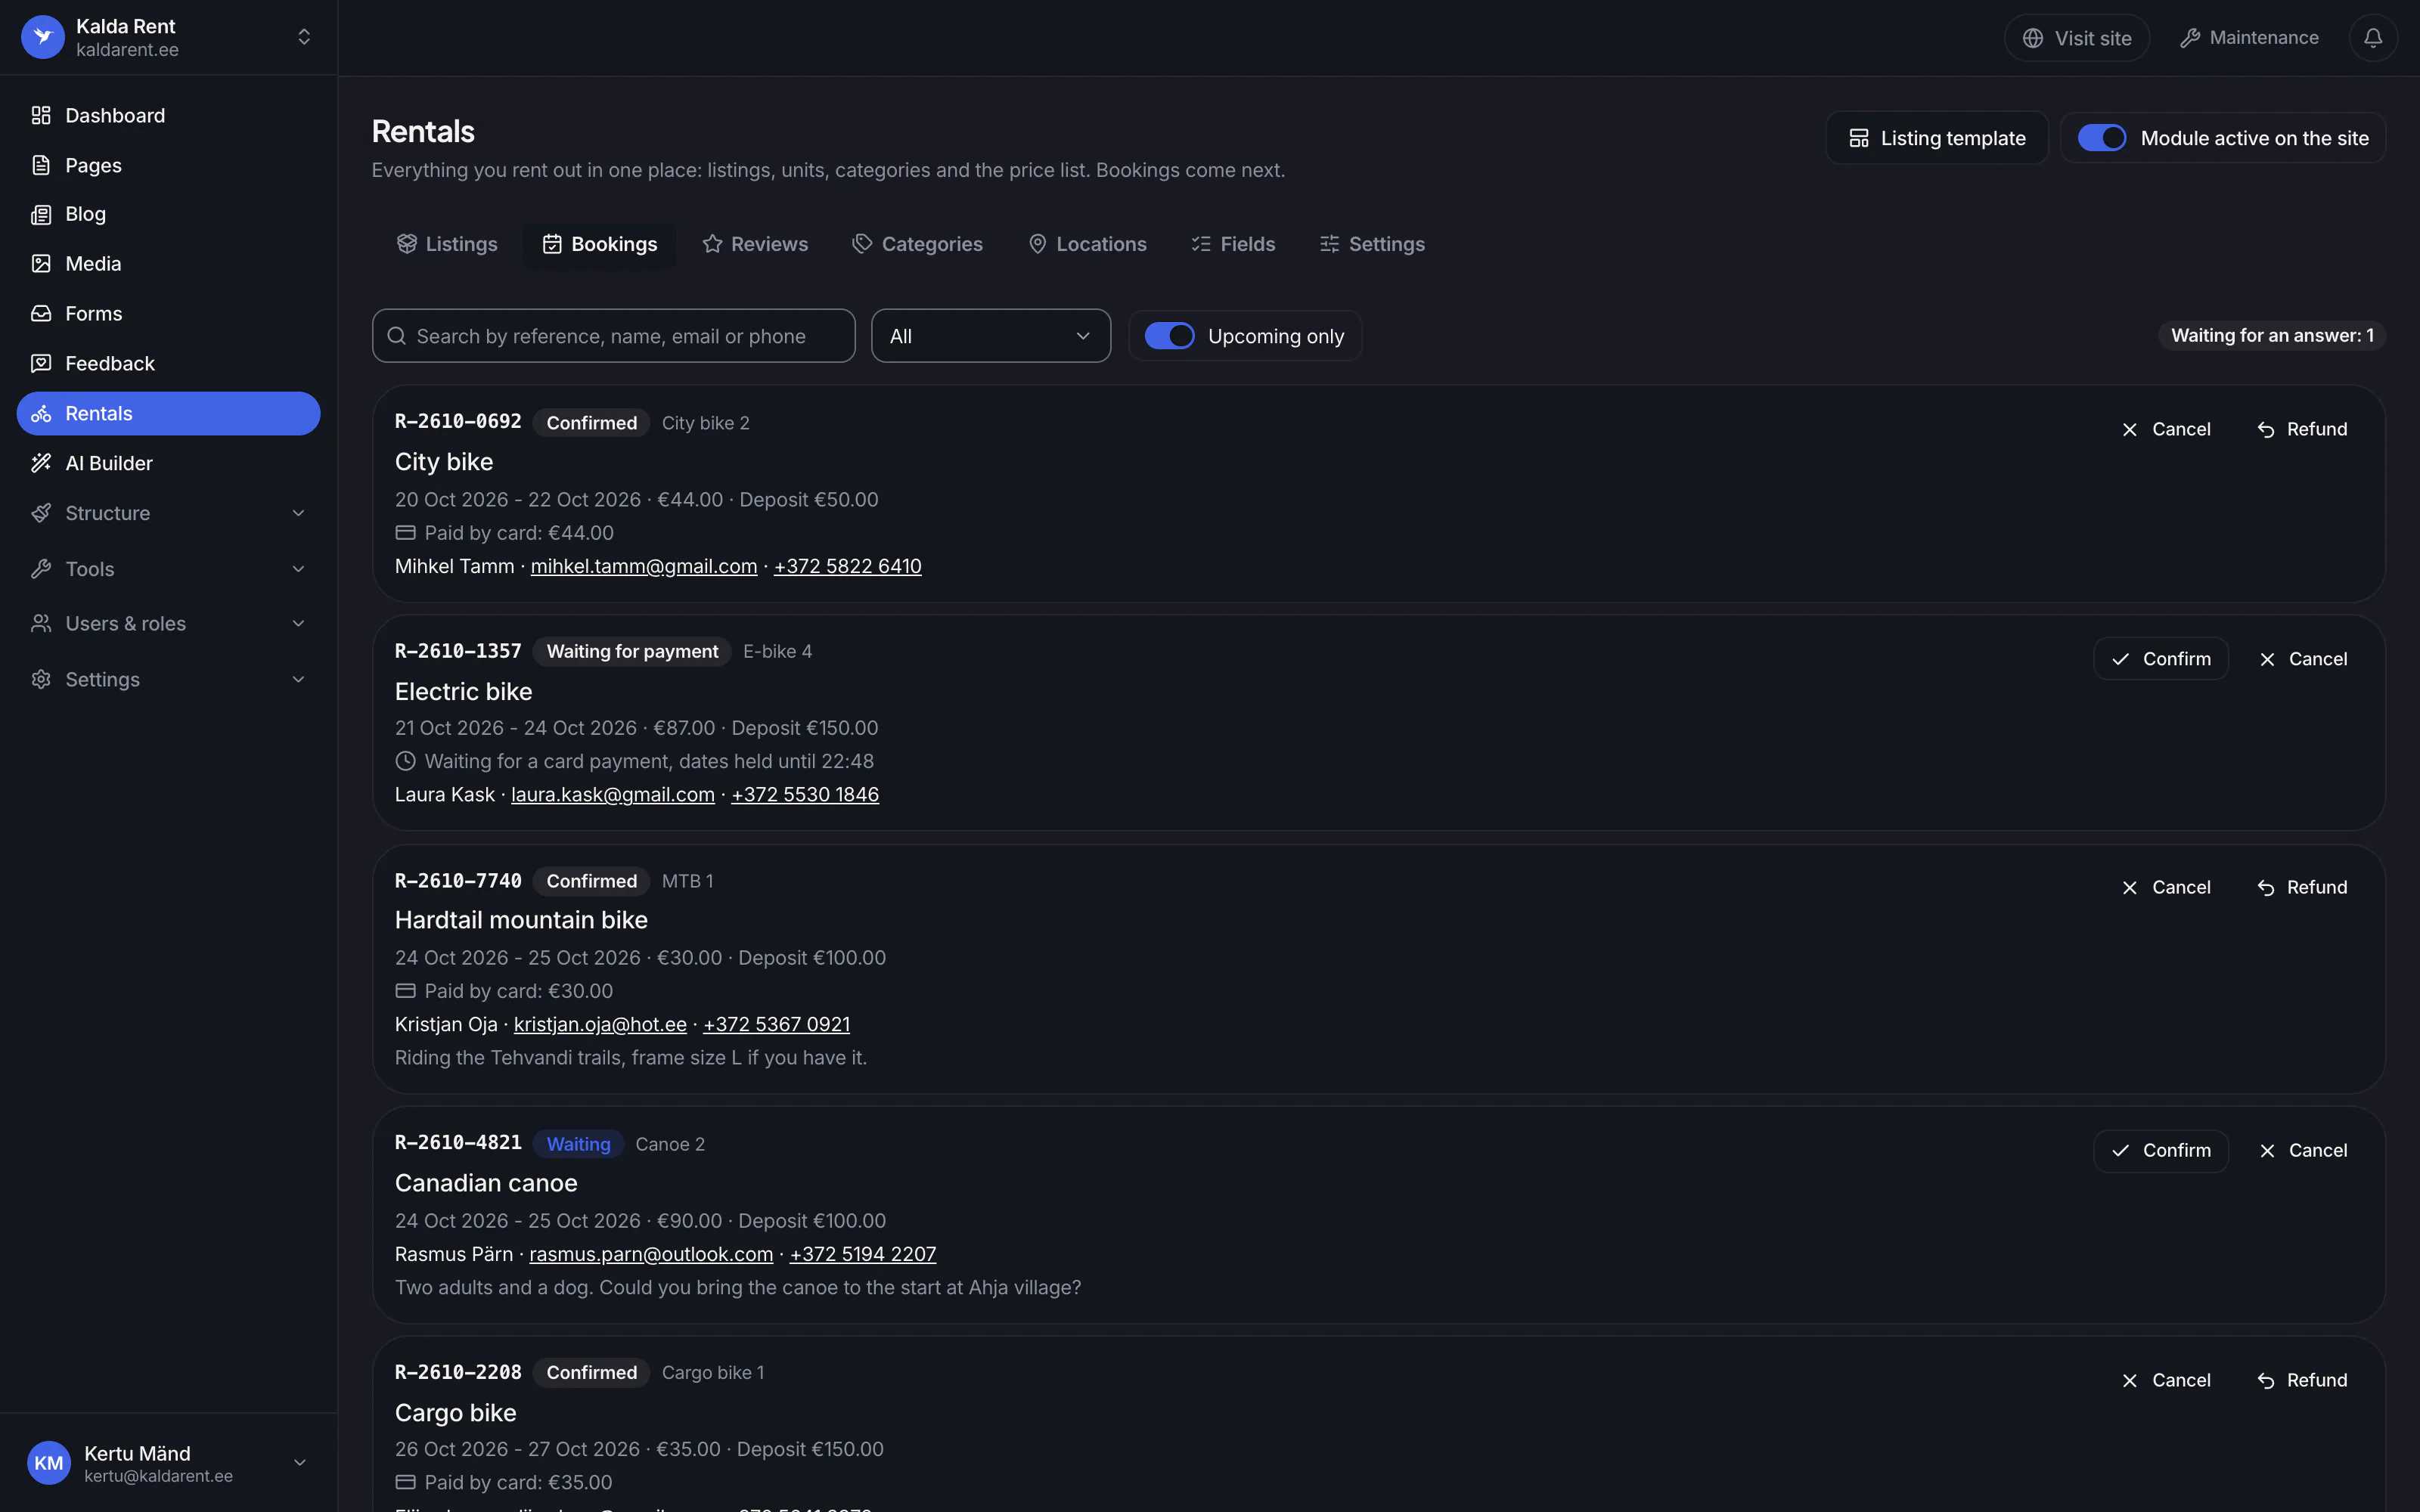2420x1512 pixels.
Task: Open Feedback section
Action: coord(168,363)
